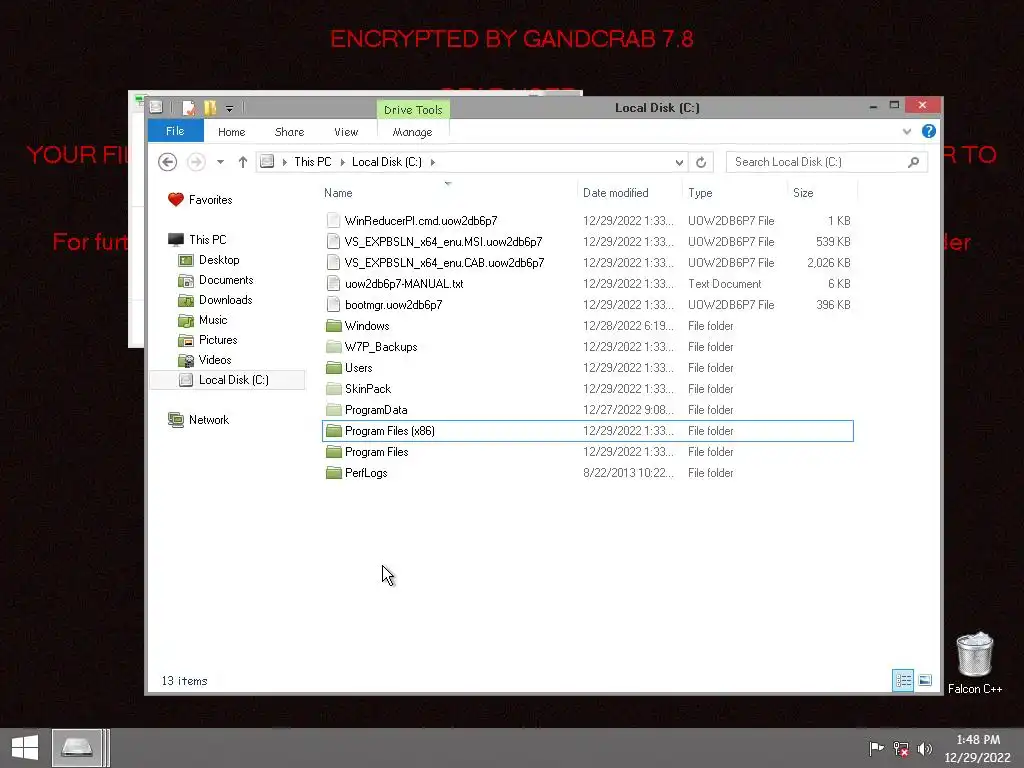This screenshot has height=768, width=1024.
Task: Expand the ribbon with the chevron
Action: click(x=906, y=131)
